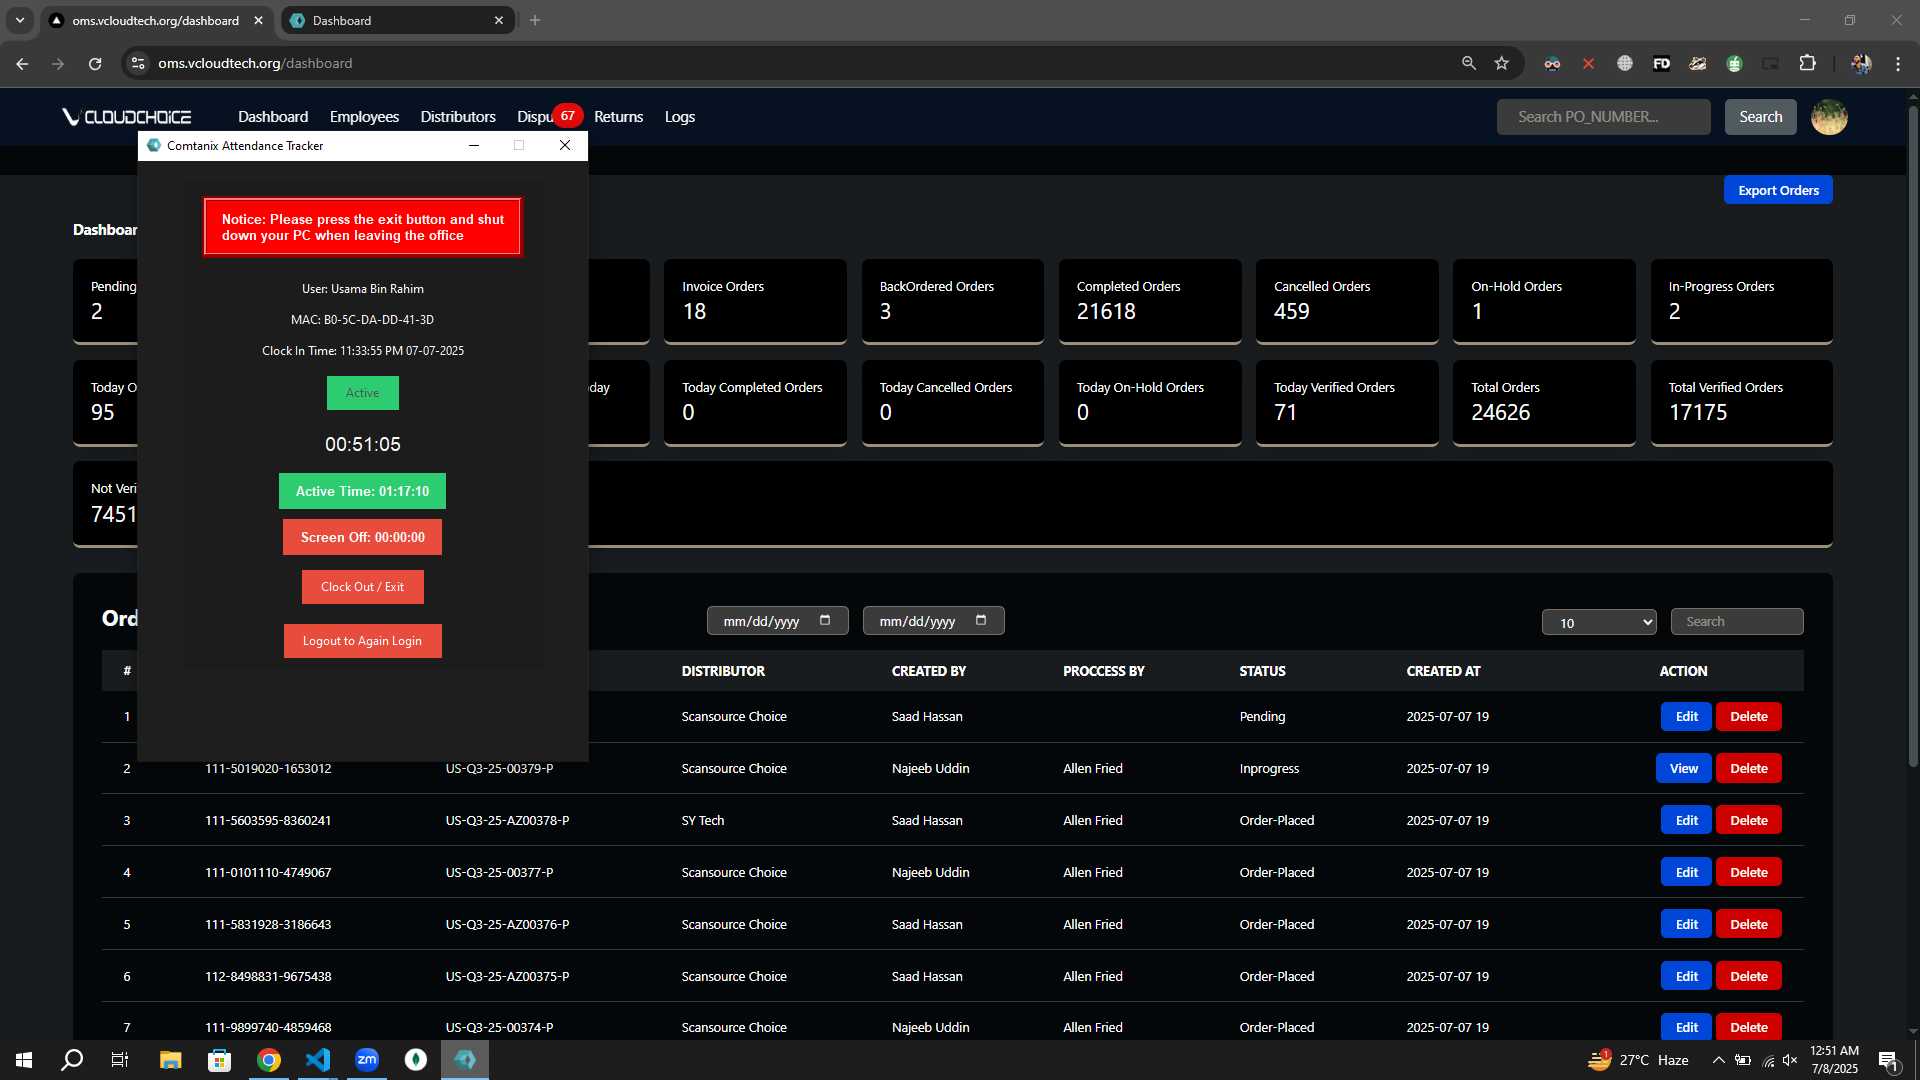Screen dimensions: 1920x1080
Task: Click the FD extension icon
Action: (1661, 63)
